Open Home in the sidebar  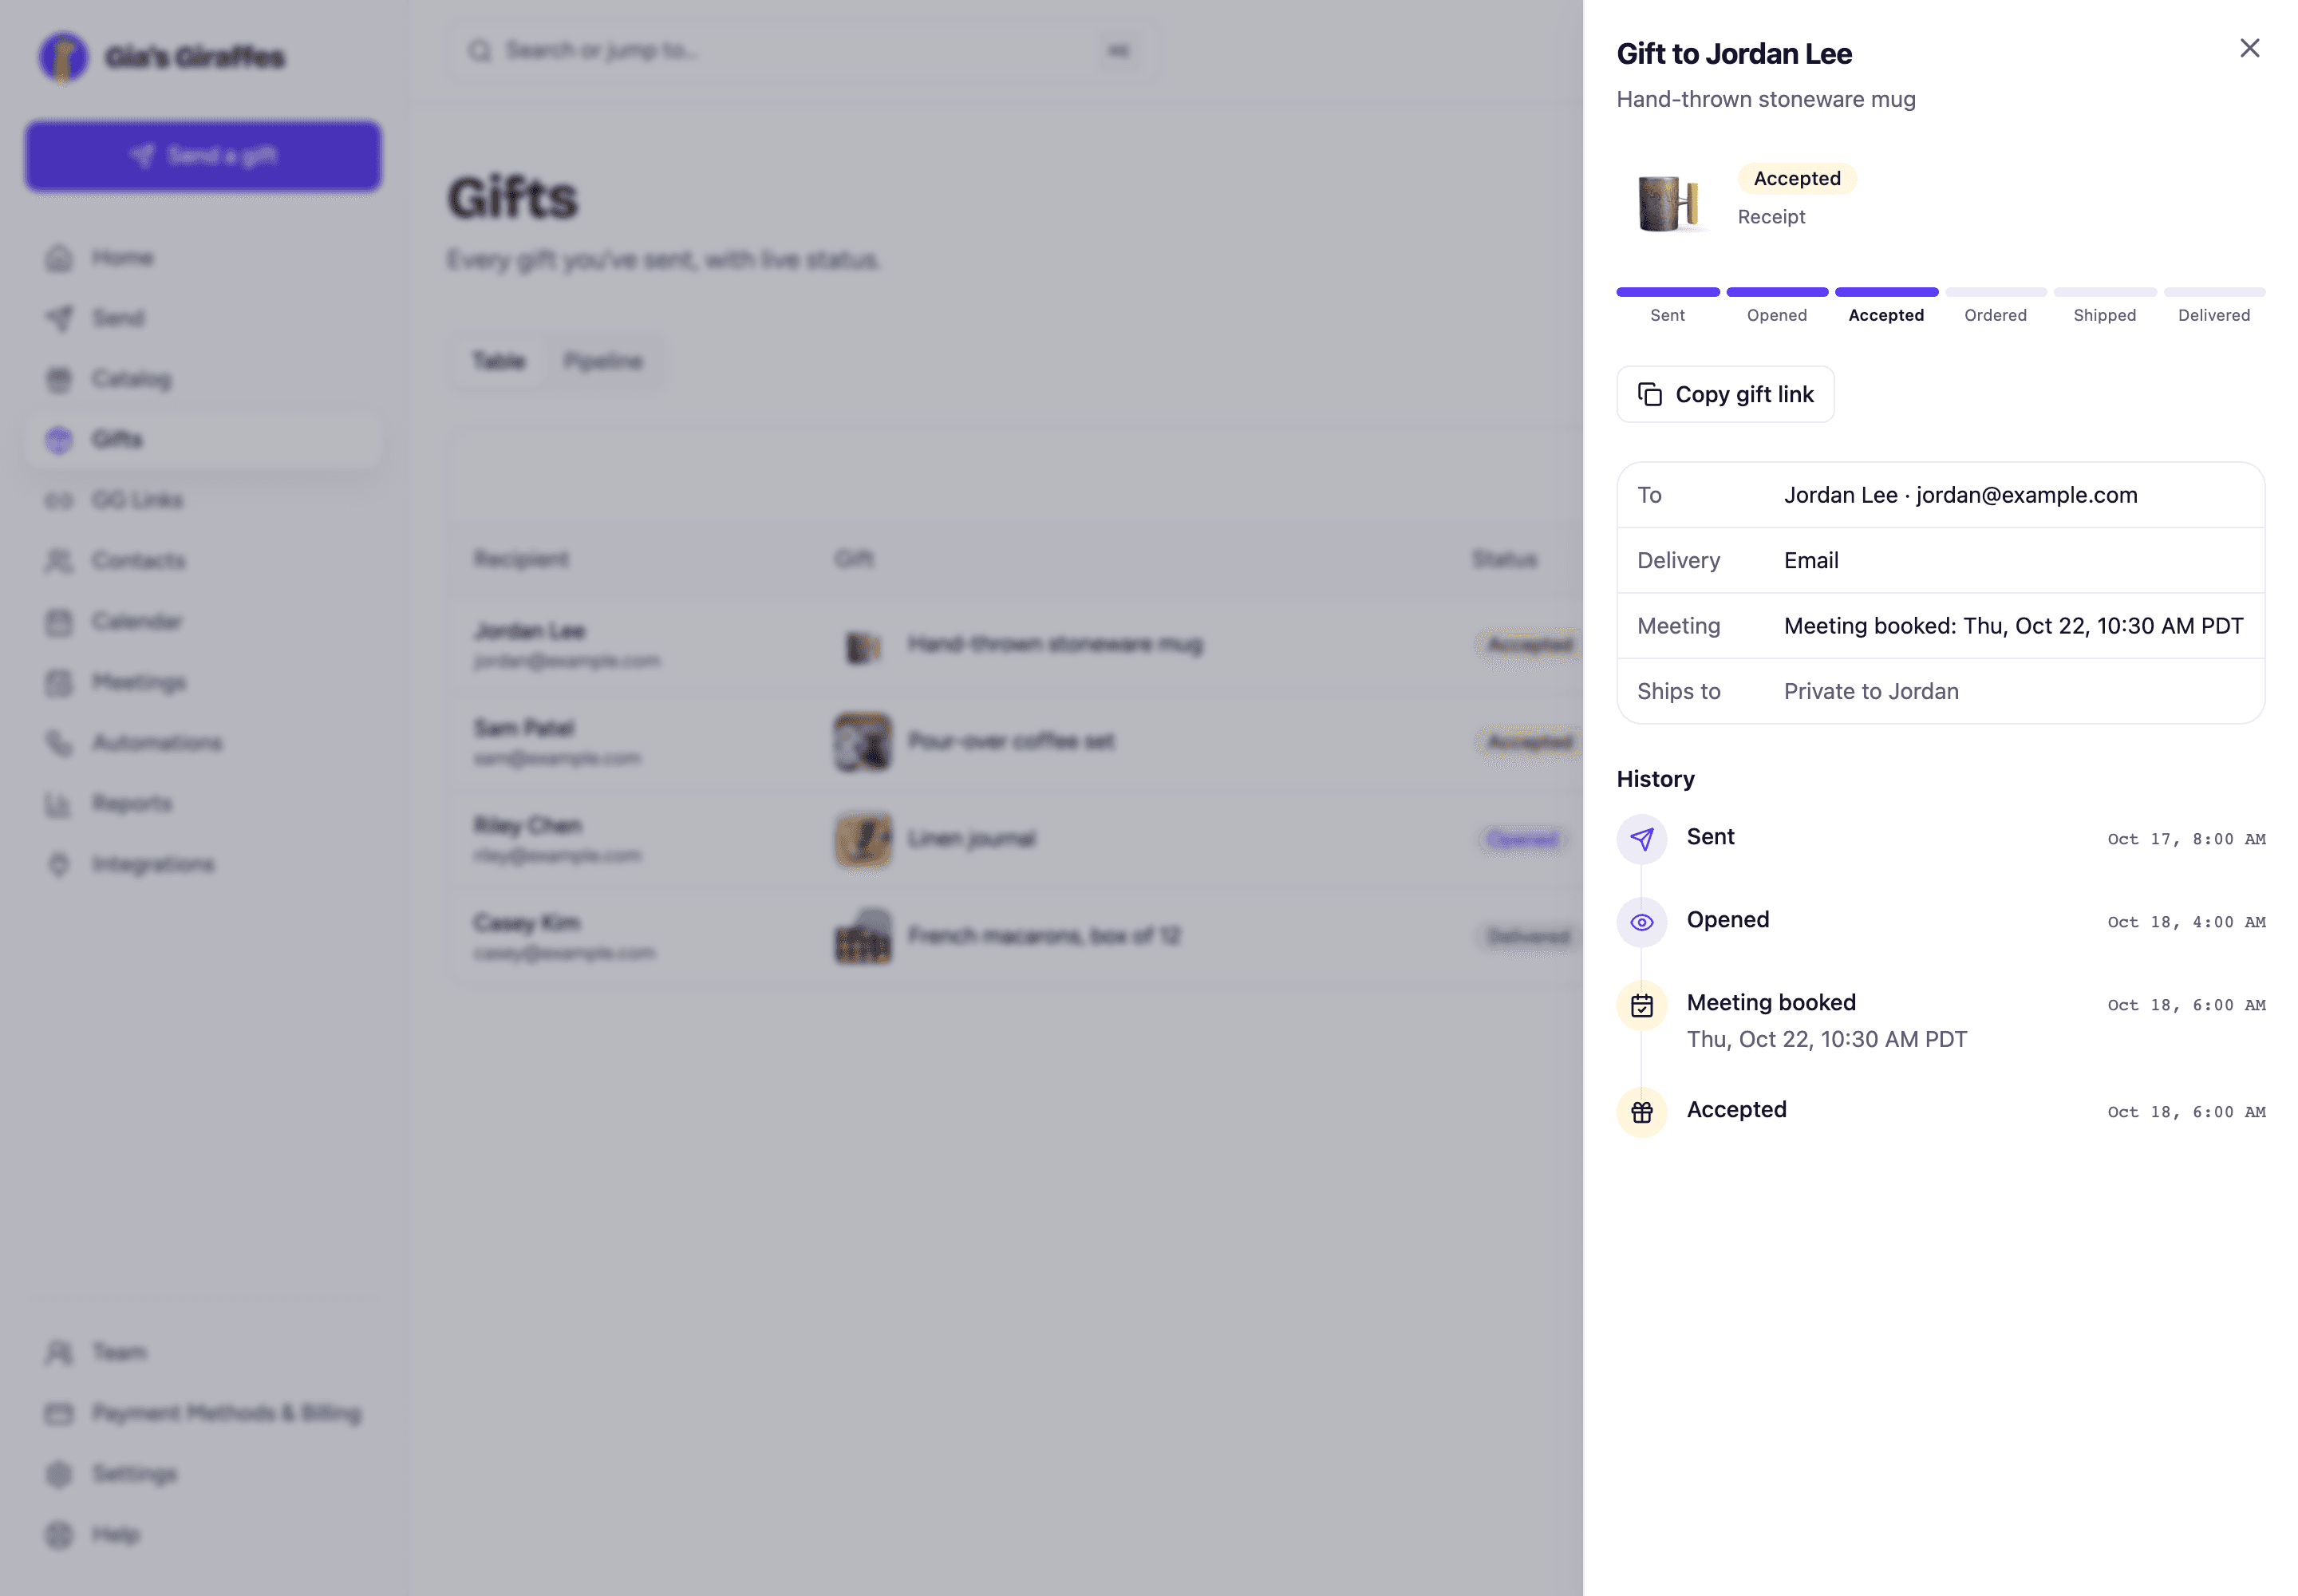point(203,258)
